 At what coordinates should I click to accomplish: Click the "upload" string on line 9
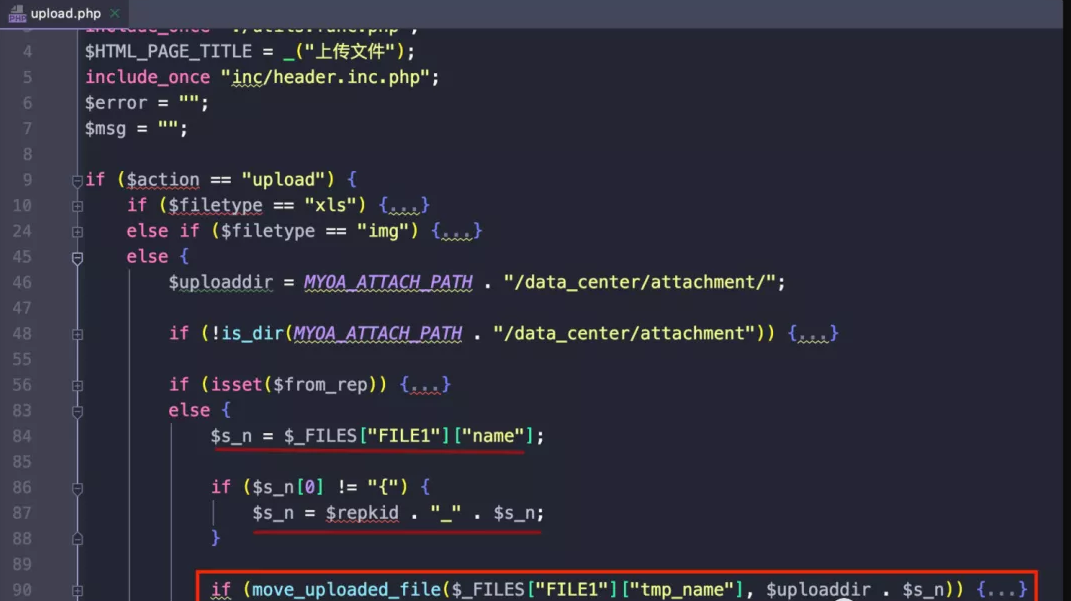tap(283, 180)
